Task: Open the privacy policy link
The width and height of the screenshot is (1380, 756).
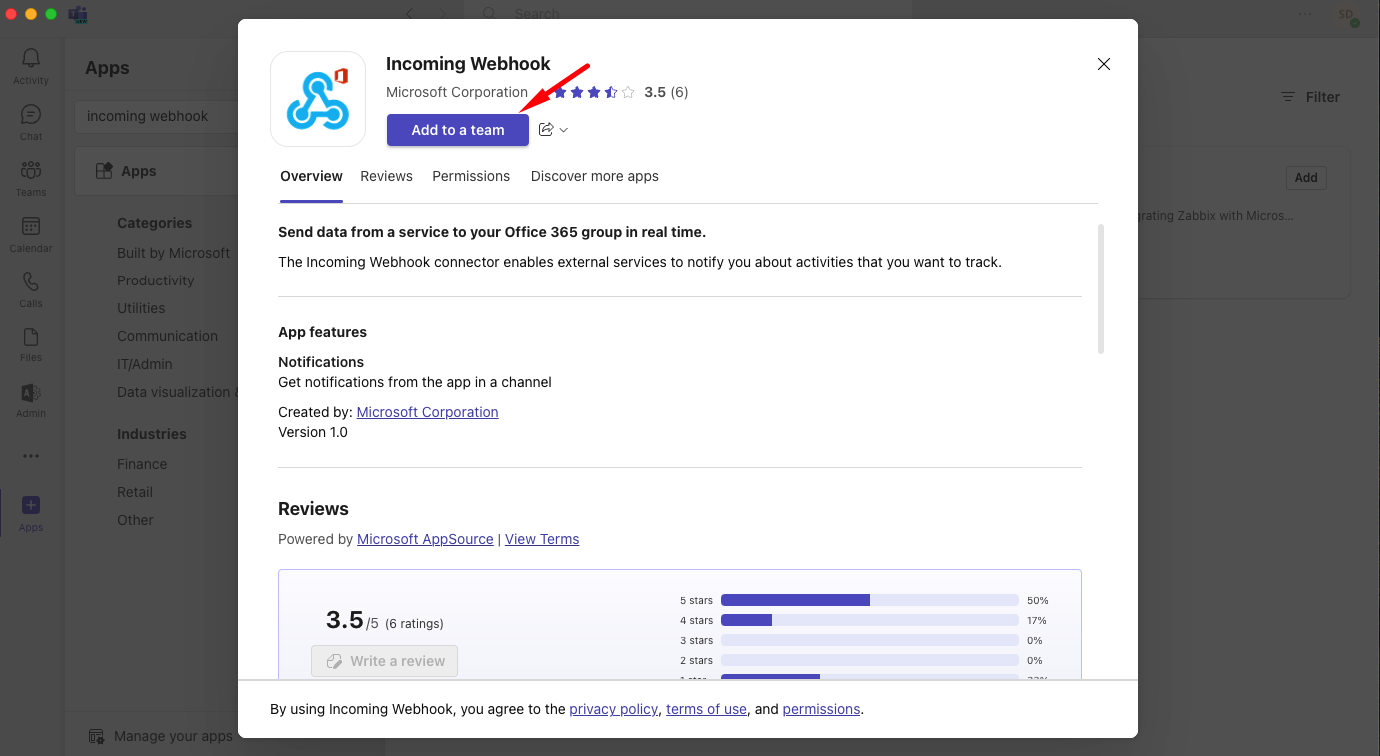Action: click(x=614, y=709)
